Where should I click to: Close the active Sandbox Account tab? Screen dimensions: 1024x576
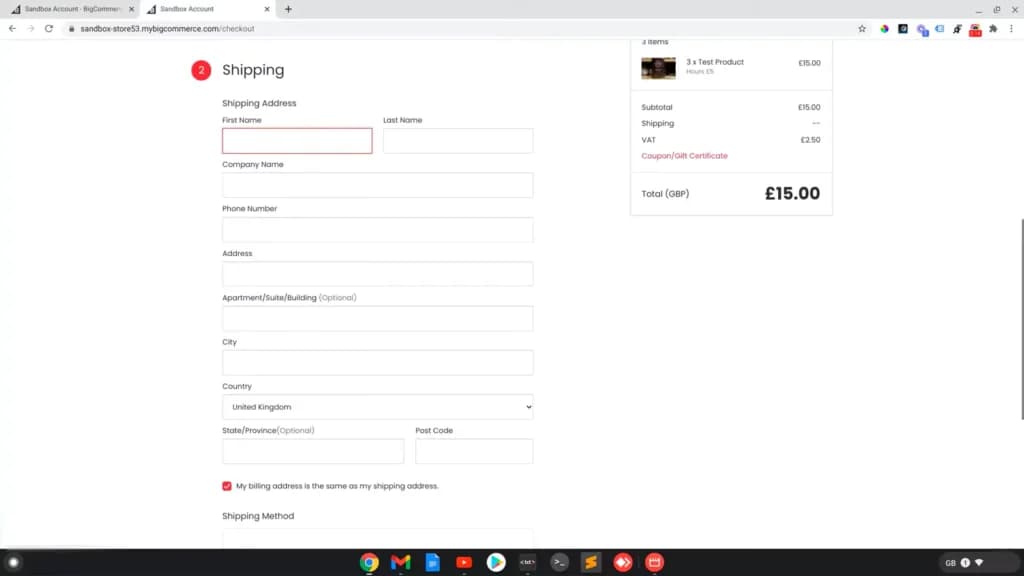(266, 9)
